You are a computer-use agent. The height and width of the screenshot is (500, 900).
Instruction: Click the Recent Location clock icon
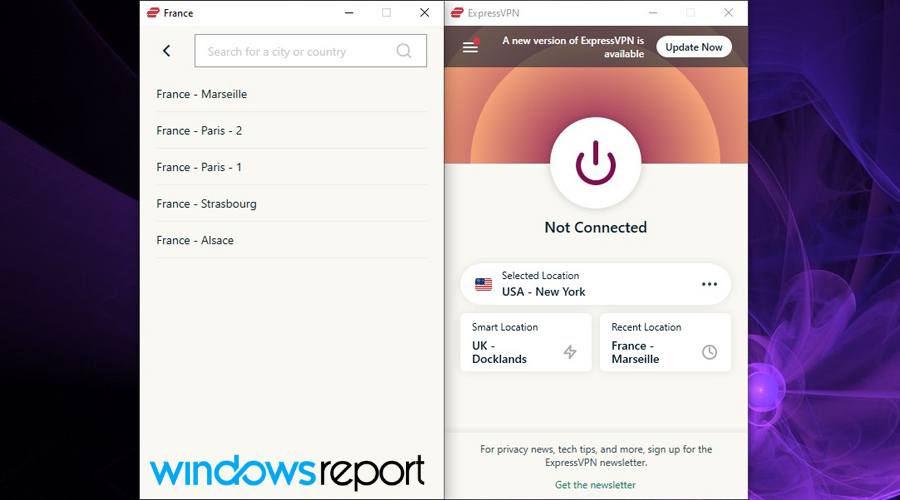(709, 352)
